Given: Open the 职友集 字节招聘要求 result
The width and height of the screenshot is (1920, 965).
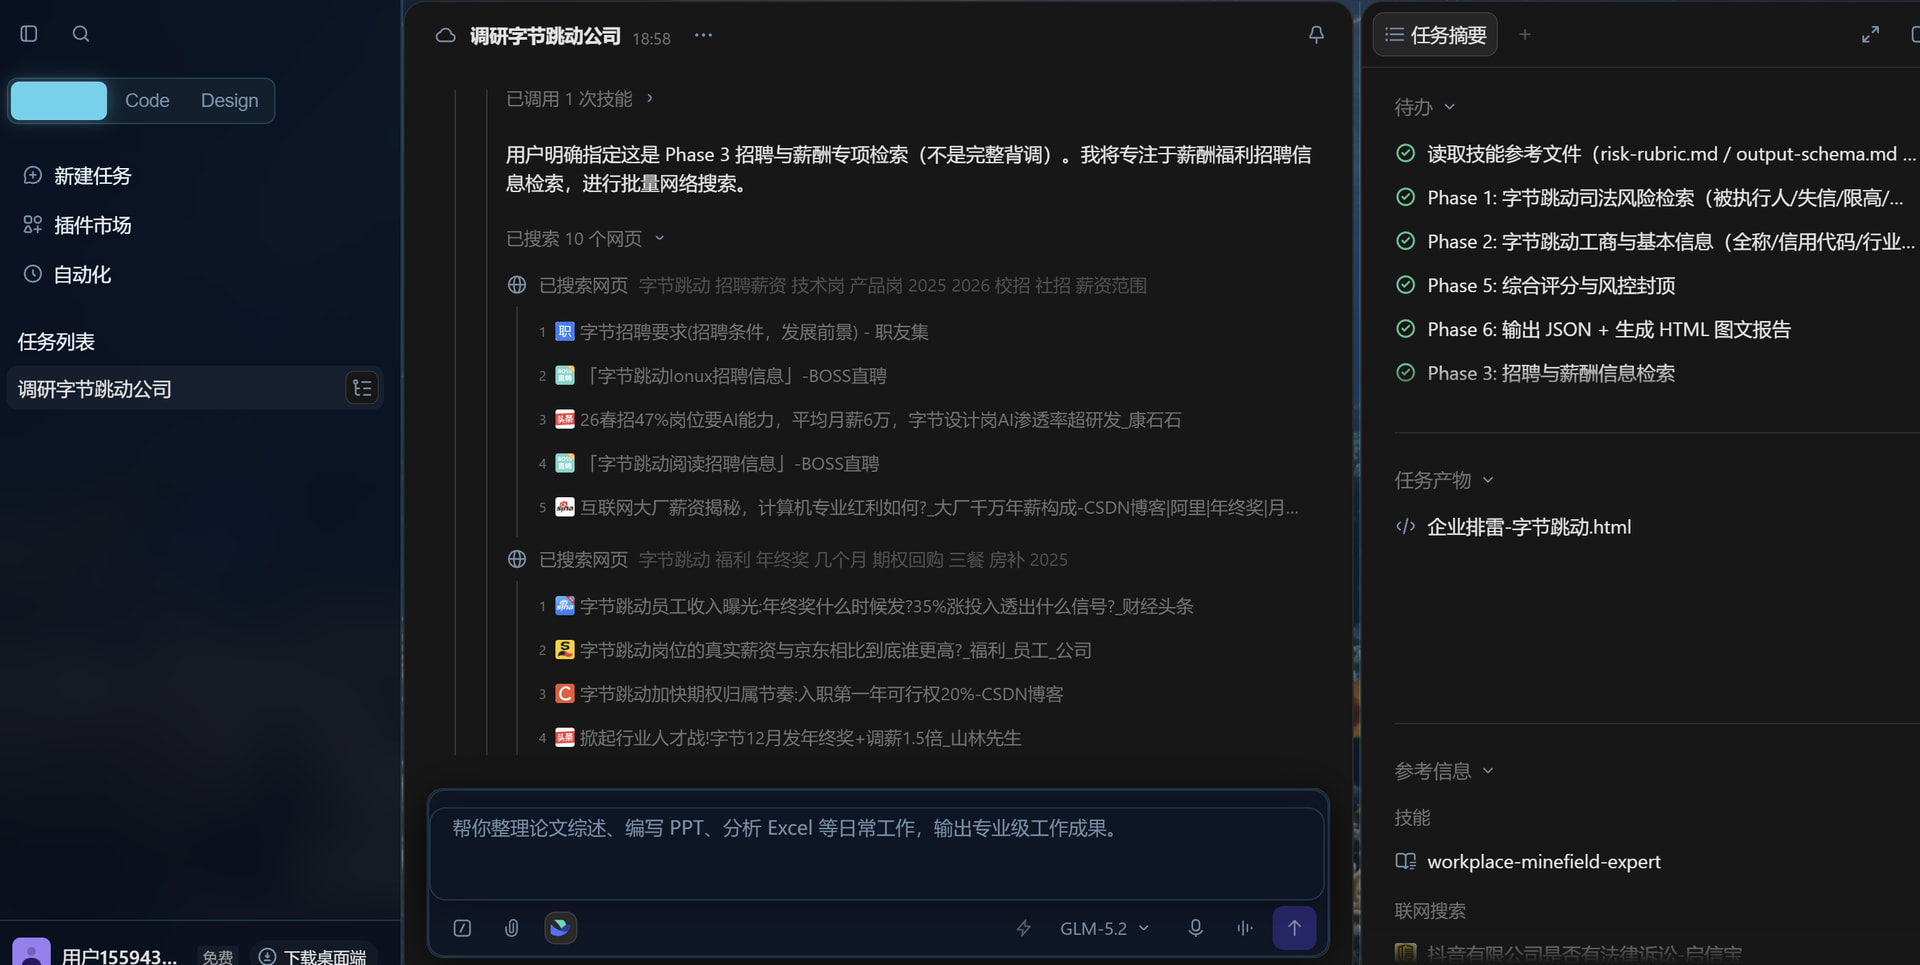Looking at the screenshot, I should point(754,332).
